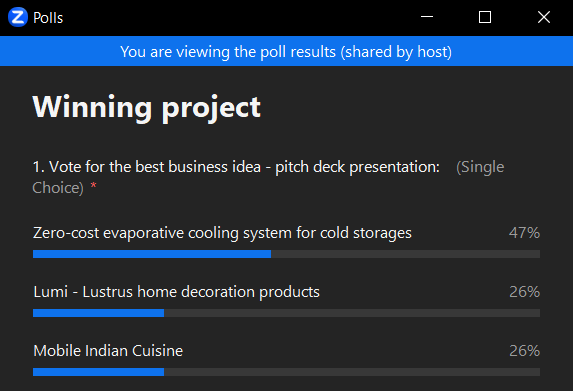Click the Mobile Indian Cuisine 26% percentage
Screen dimensions: 573x391
pyautogui.click(x=524, y=351)
